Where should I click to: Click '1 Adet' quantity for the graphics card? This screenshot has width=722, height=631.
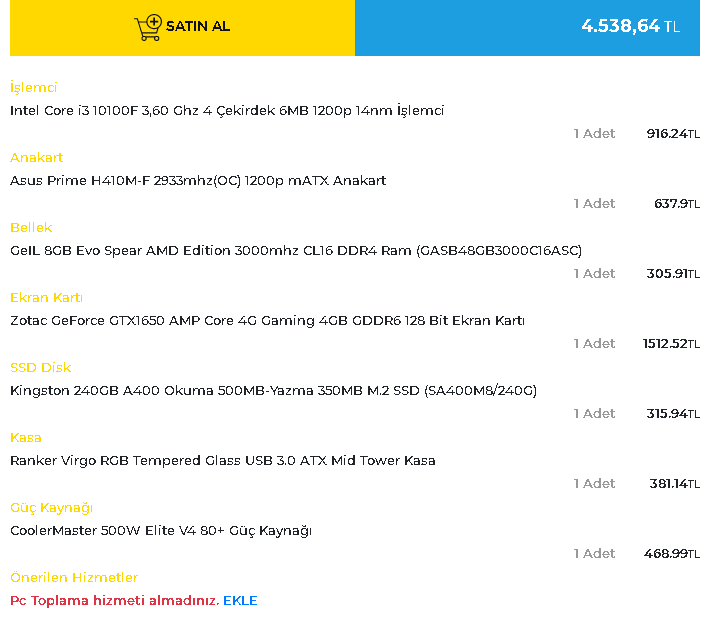pyautogui.click(x=594, y=344)
